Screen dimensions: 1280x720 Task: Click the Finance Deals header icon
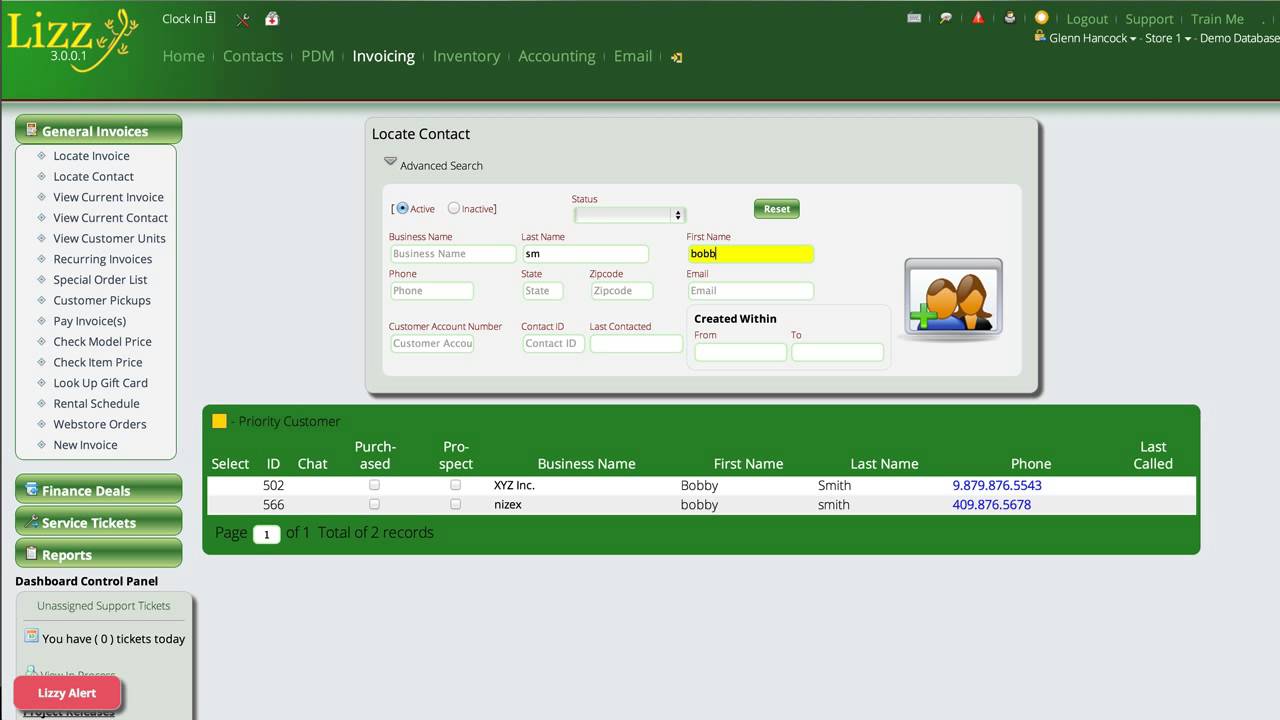[x=31, y=489]
